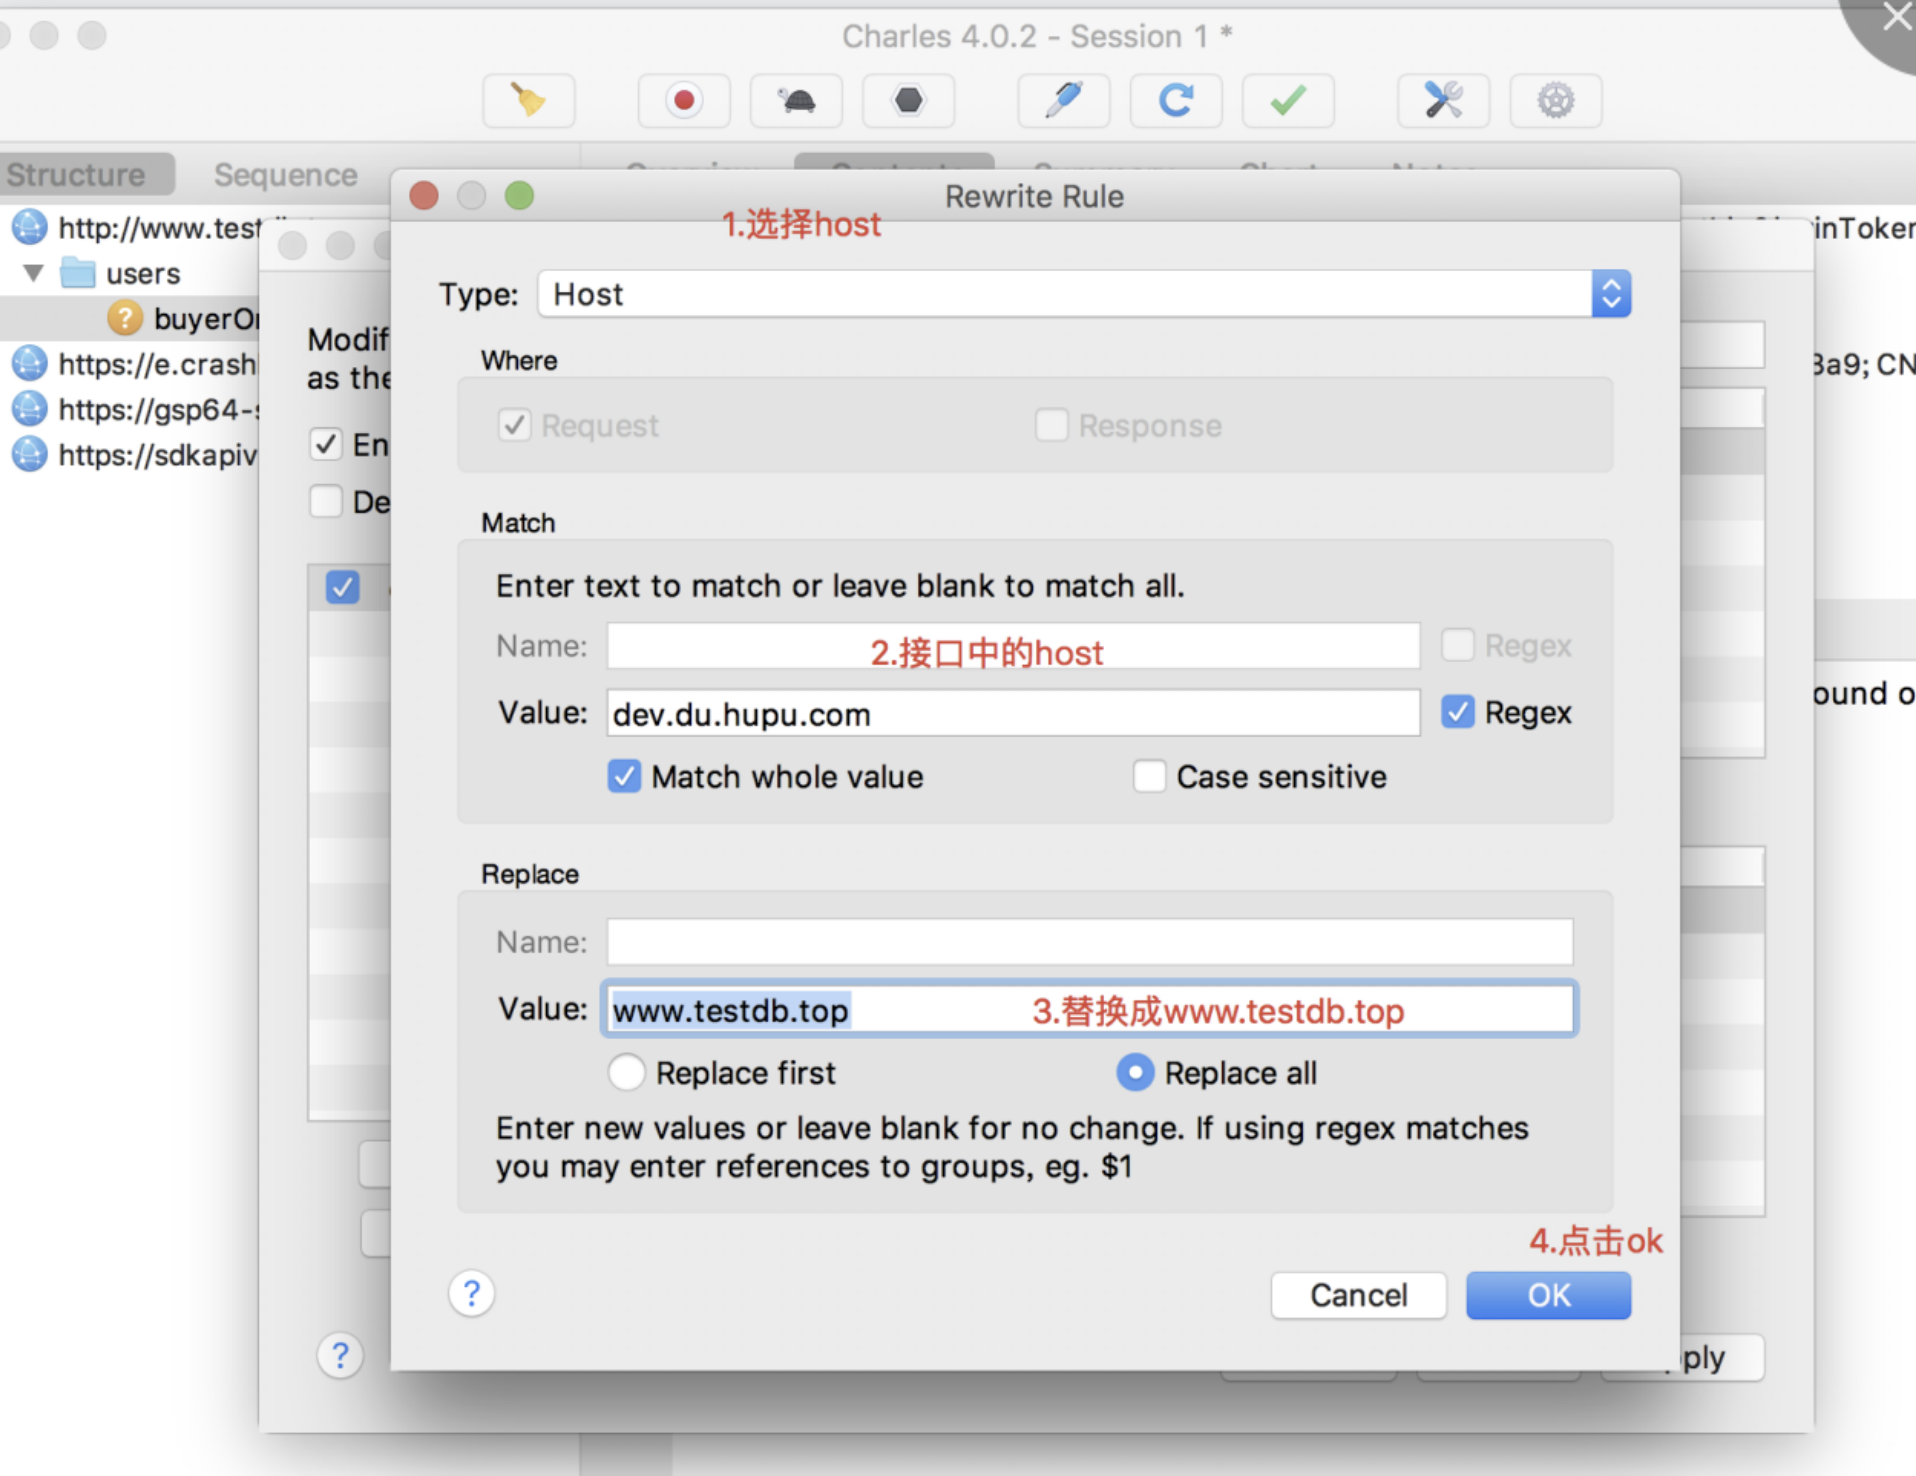This screenshot has height=1476, width=1916.
Task: Select the Replace all radio button
Action: tap(1135, 1072)
